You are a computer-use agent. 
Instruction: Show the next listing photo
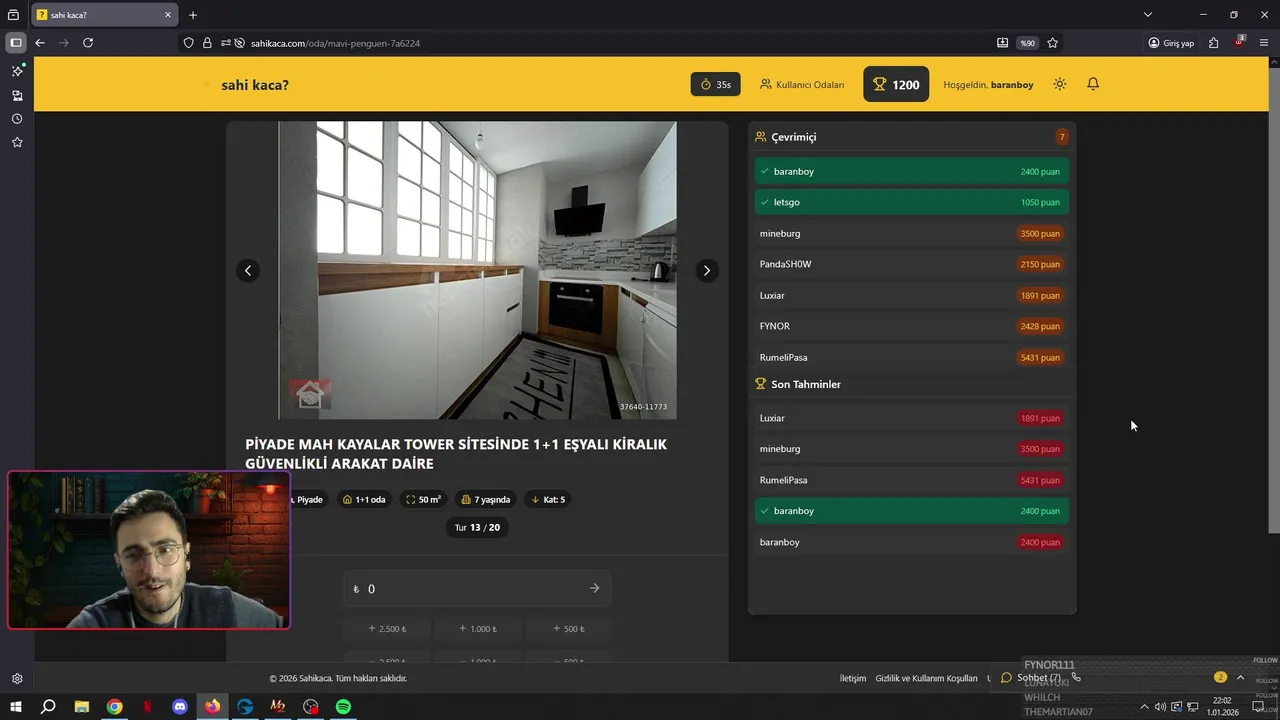pos(707,270)
